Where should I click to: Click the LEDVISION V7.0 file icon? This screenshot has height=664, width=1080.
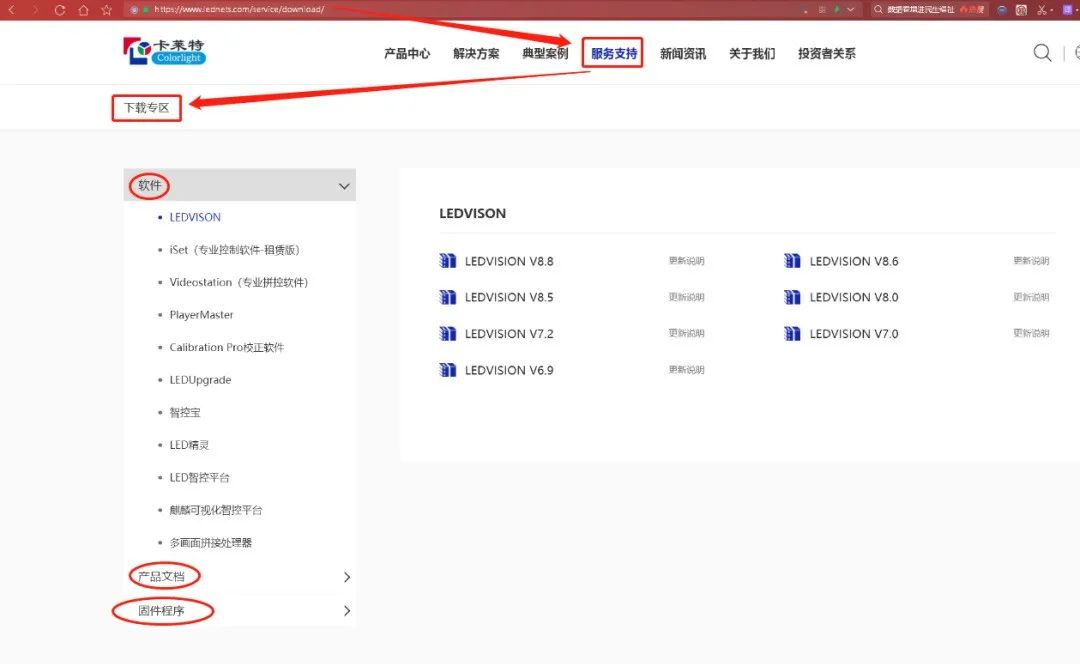click(792, 334)
